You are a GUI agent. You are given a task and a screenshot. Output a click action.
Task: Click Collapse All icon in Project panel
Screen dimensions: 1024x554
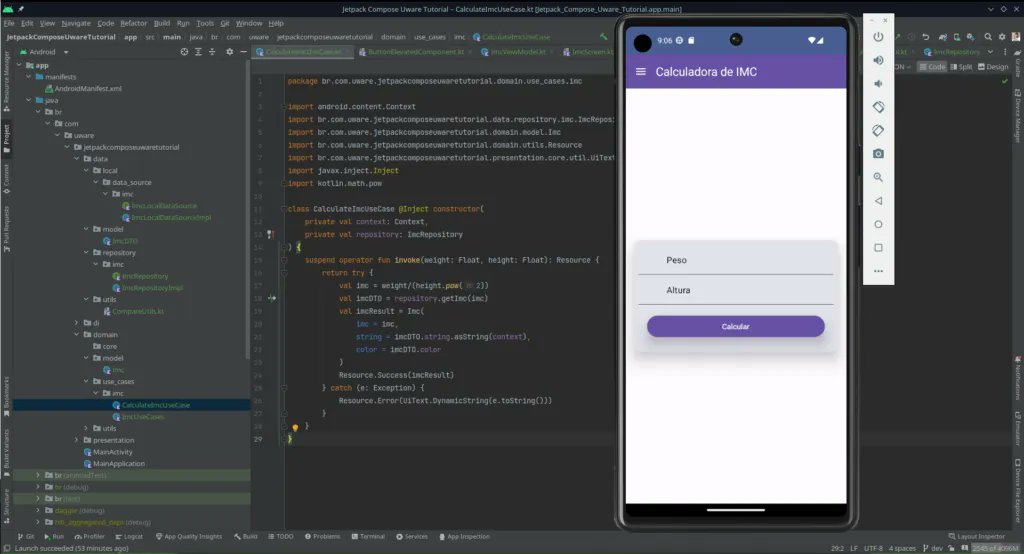point(212,52)
